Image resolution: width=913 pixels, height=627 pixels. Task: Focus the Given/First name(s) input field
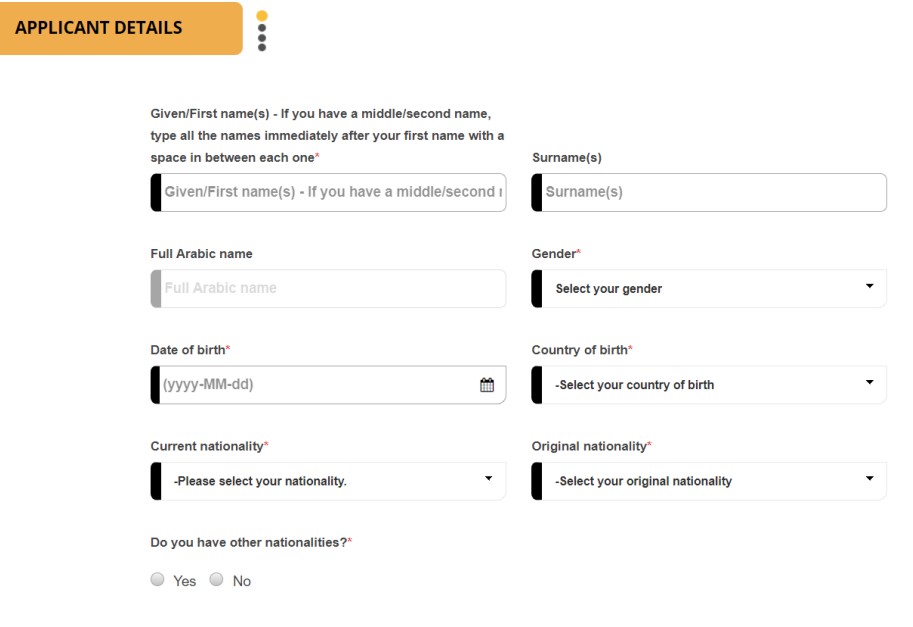coord(328,192)
